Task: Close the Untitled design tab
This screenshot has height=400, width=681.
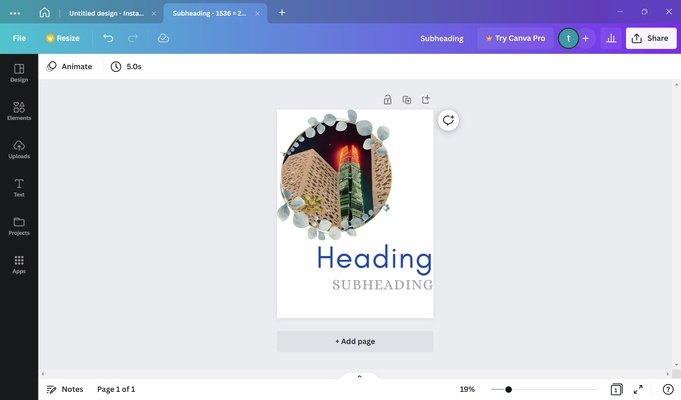Action: point(154,13)
